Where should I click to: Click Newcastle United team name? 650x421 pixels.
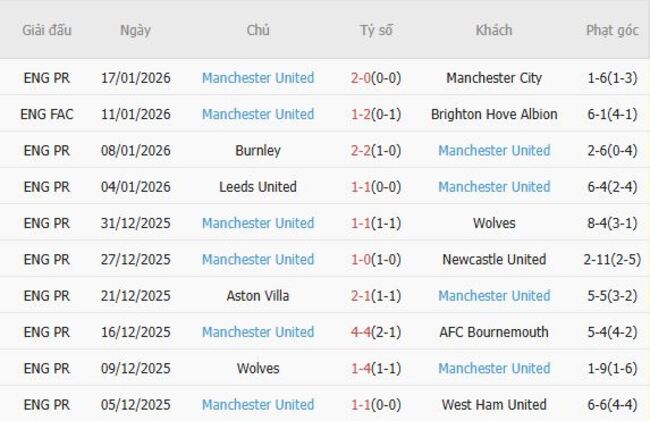click(494, 260)
